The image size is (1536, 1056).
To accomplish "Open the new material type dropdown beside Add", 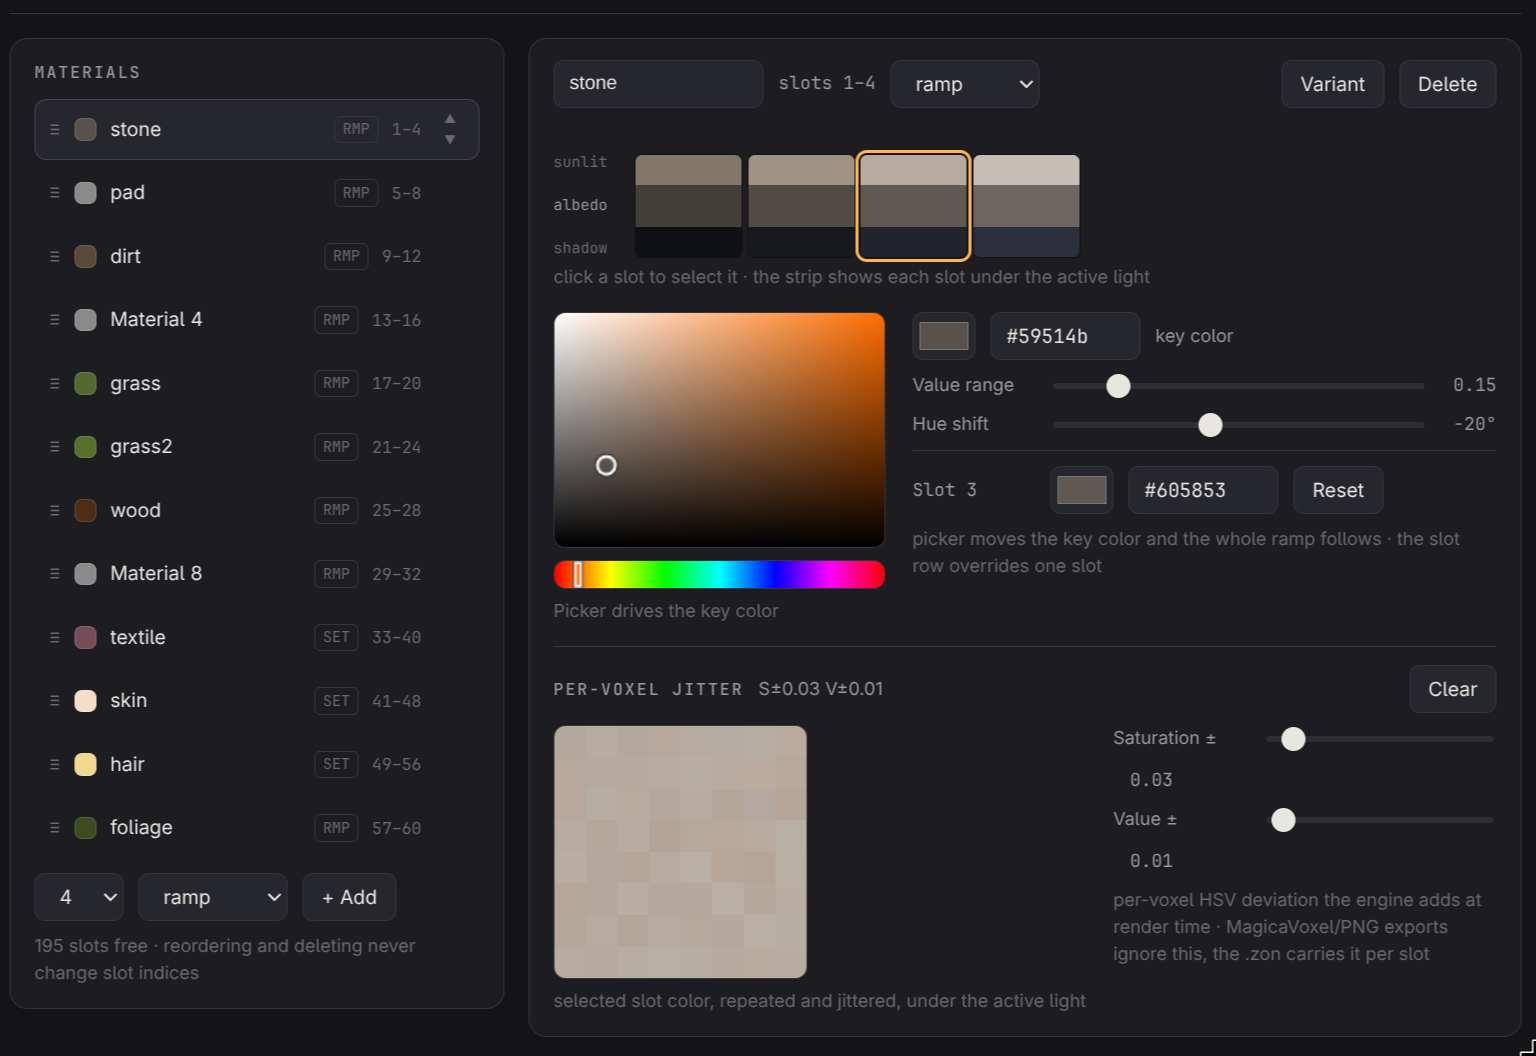I will [x=213, y=897].
